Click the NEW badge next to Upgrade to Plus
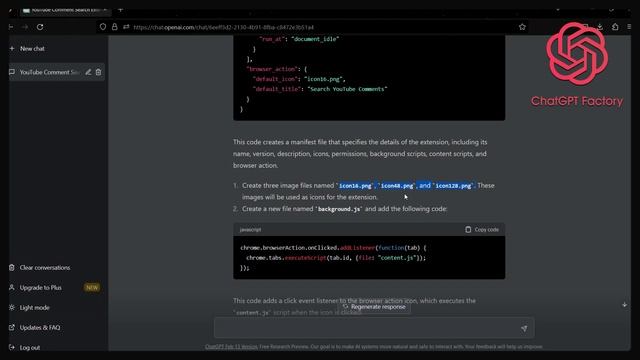 point(92,288)
